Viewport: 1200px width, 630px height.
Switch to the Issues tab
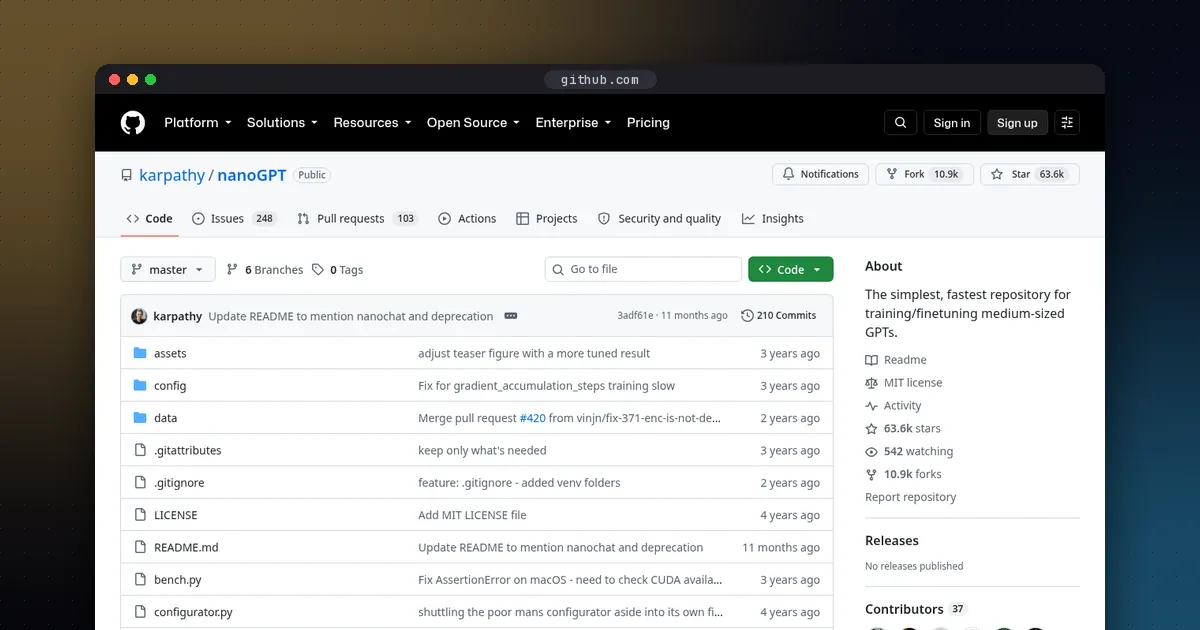[x=235, y=219]
